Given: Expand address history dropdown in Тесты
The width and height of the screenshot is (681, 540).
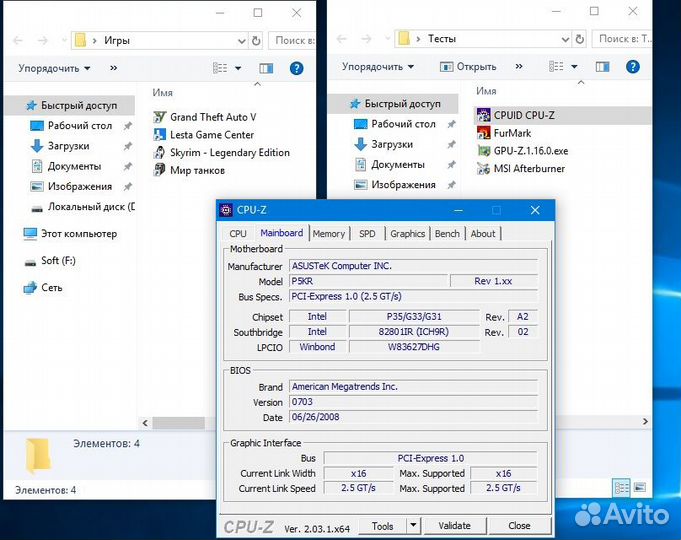Looking at the screenshot, I should coord(565,39).
